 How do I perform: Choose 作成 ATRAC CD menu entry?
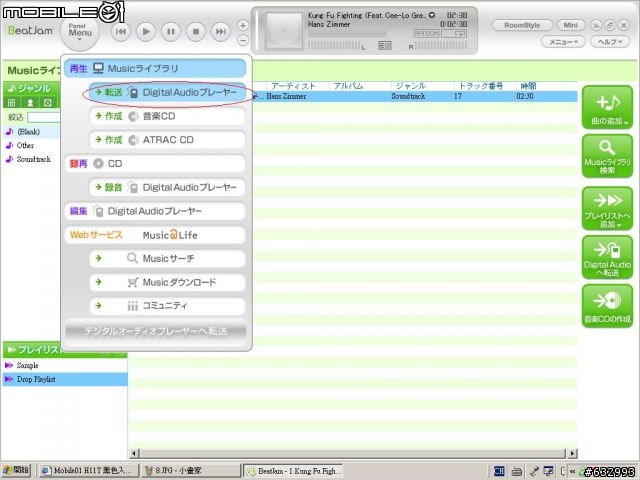point(167,140)
